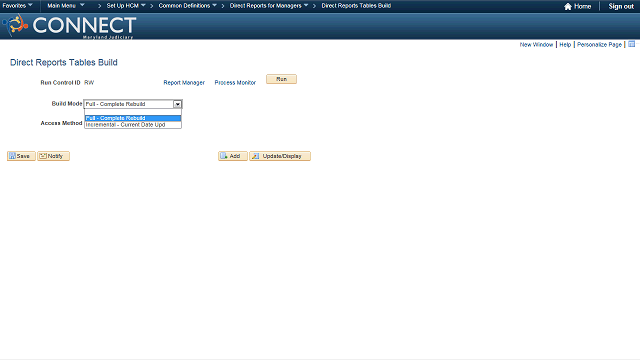Select the blank Build Mode option
The image size is (640, 360).
click(133, 112)
